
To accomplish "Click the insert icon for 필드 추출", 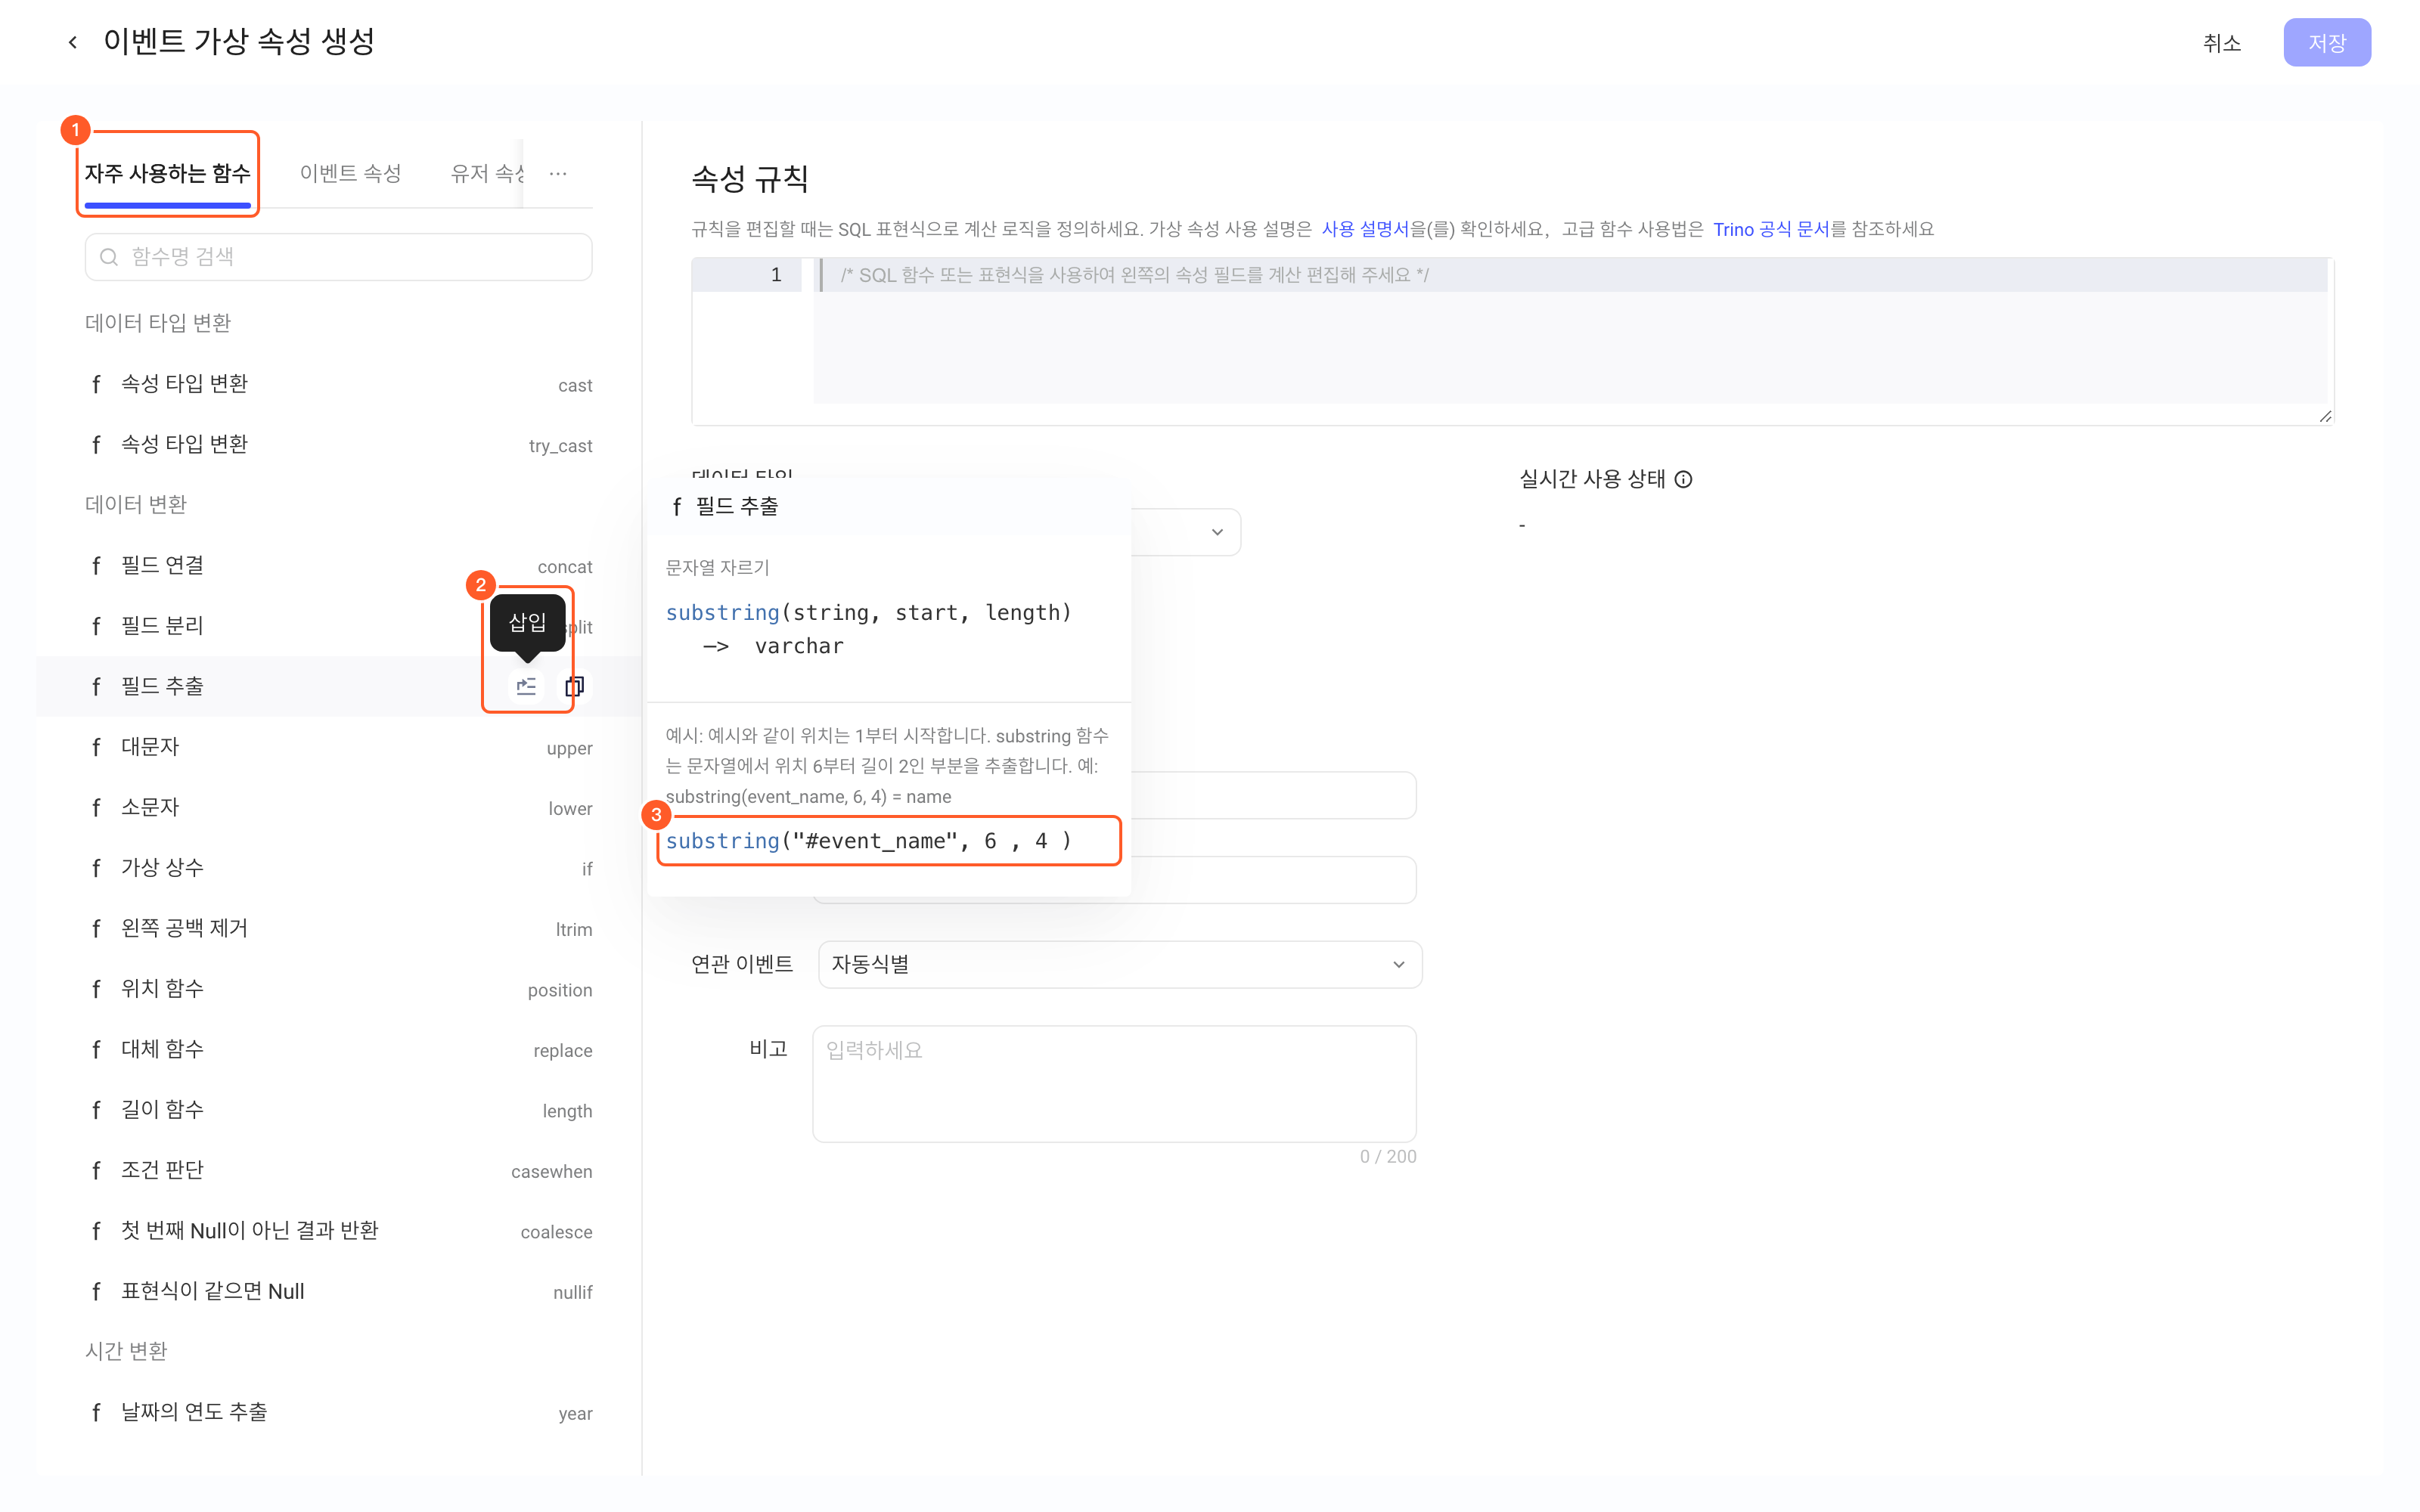I will pyautogui.click(x=526, y=686).
